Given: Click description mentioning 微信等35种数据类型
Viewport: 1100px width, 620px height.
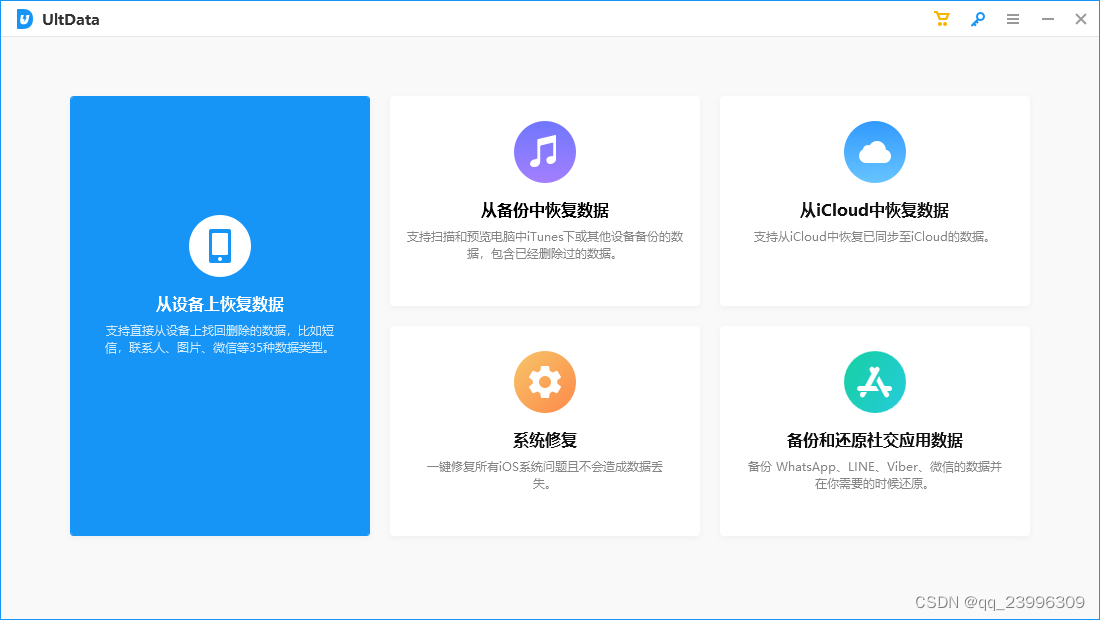Looking at the screenshot, I should (220, 339).
